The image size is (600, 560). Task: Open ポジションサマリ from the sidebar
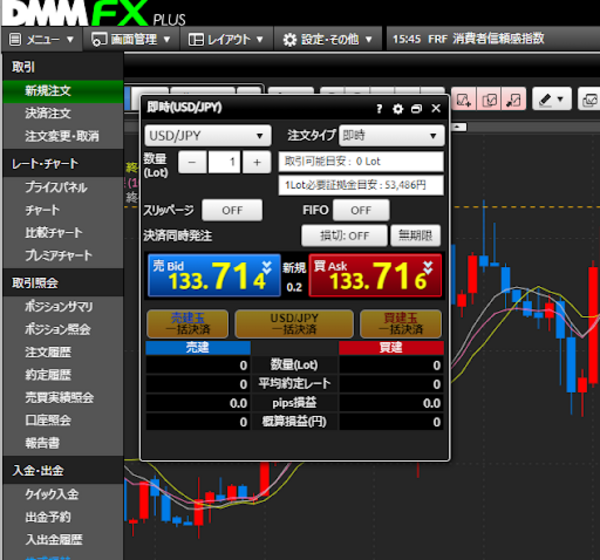pos(63,306)
